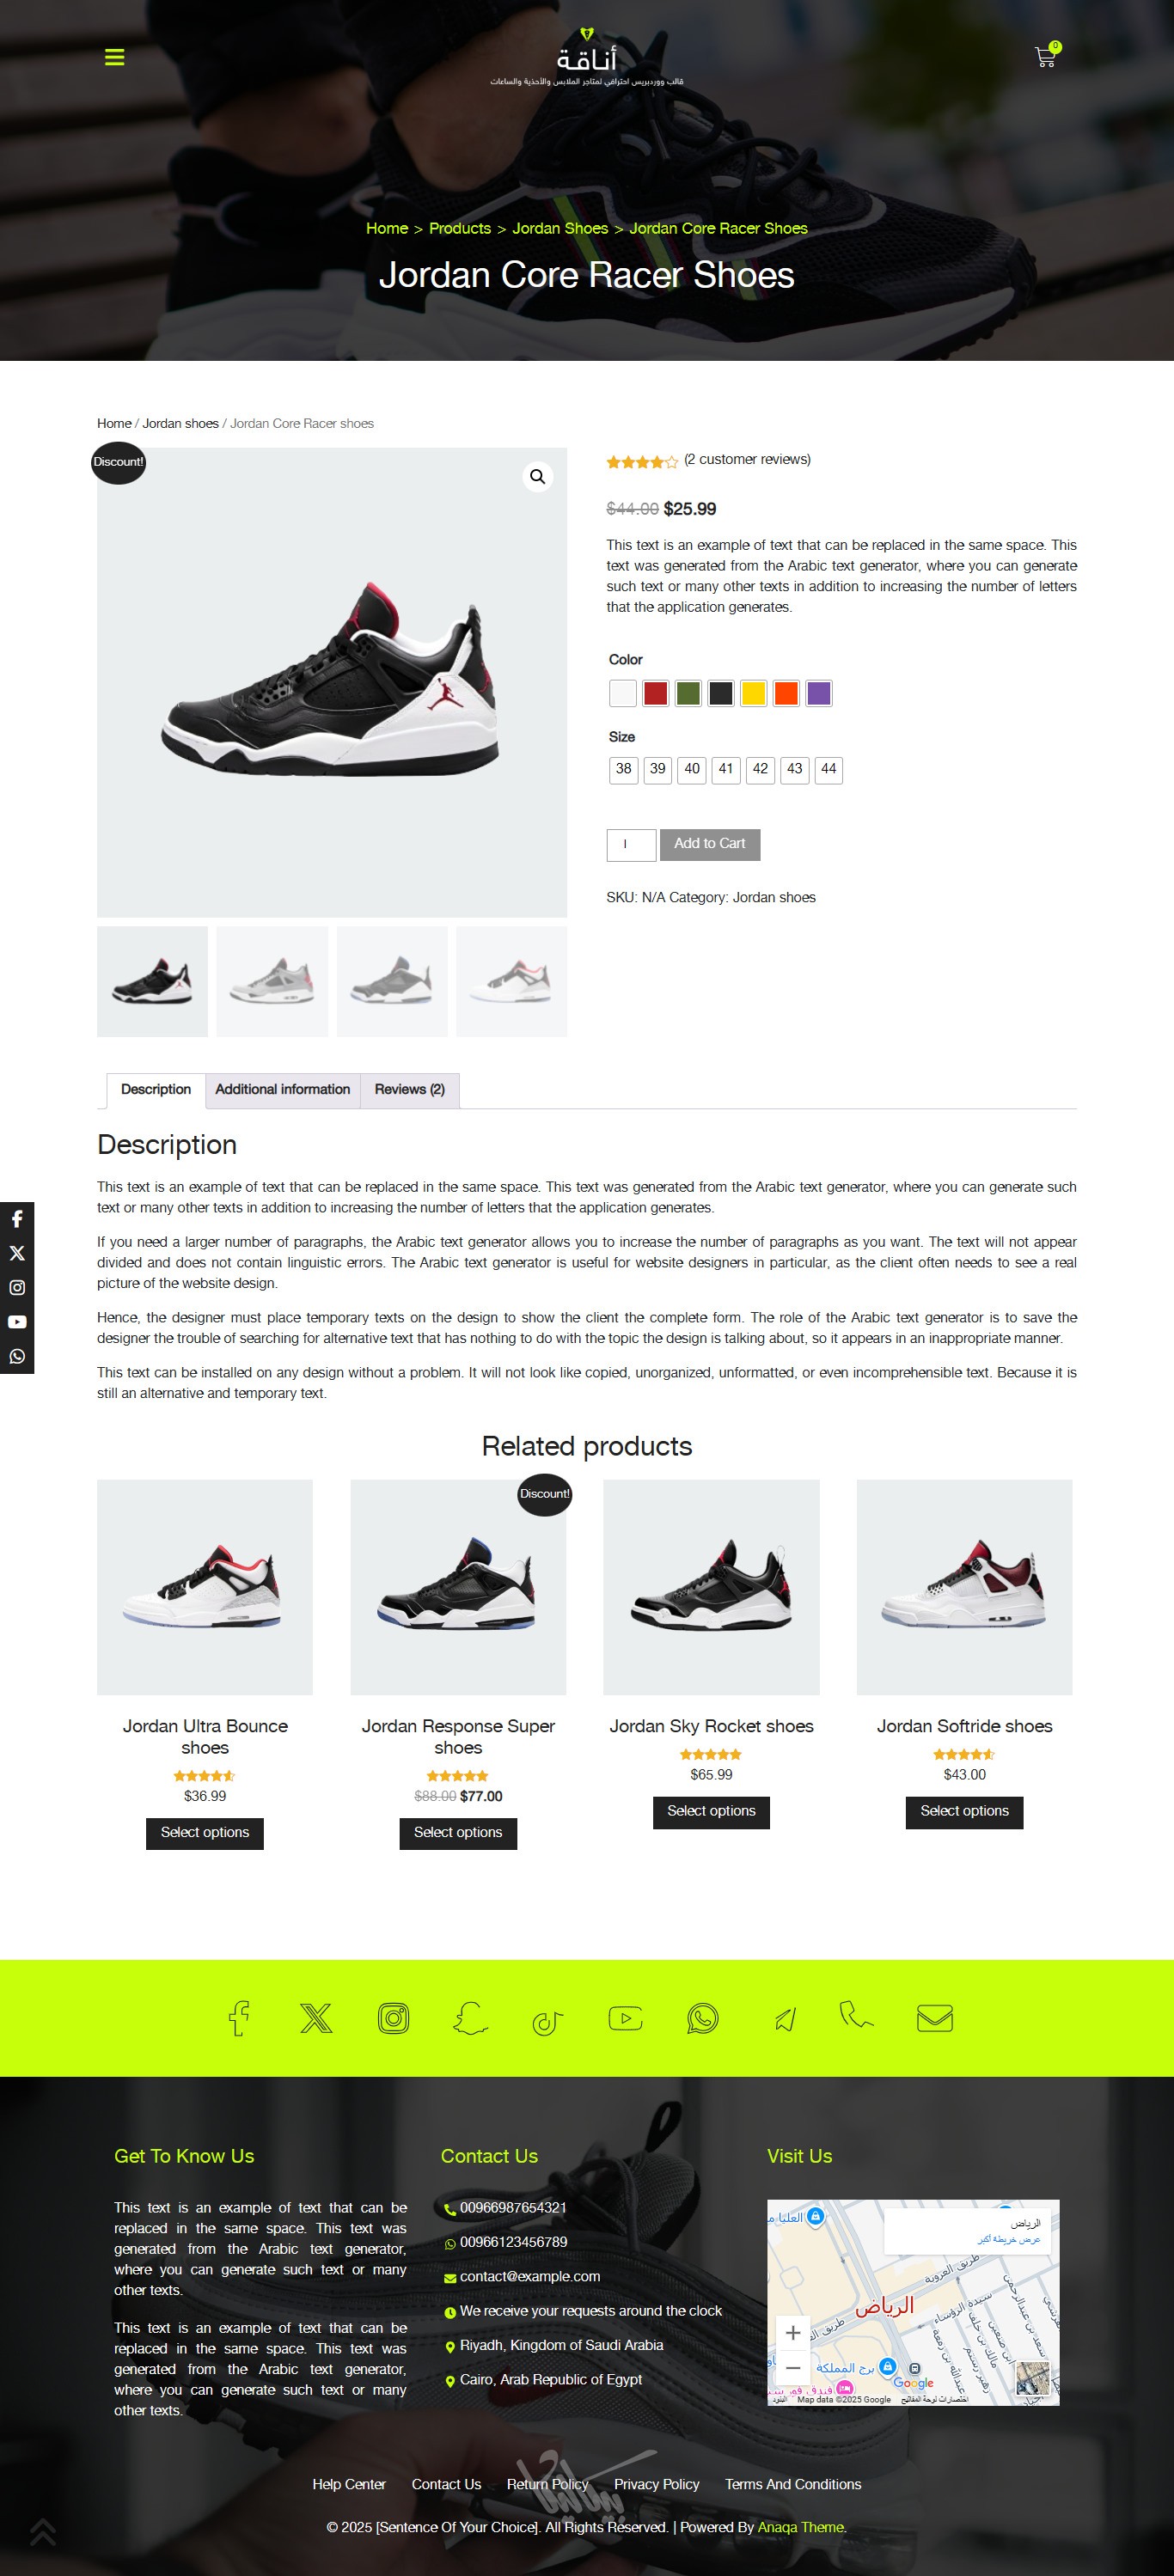Switch to Additional information tab
Viewport: 1174px width, 2576px height.
coord(283,1089)
